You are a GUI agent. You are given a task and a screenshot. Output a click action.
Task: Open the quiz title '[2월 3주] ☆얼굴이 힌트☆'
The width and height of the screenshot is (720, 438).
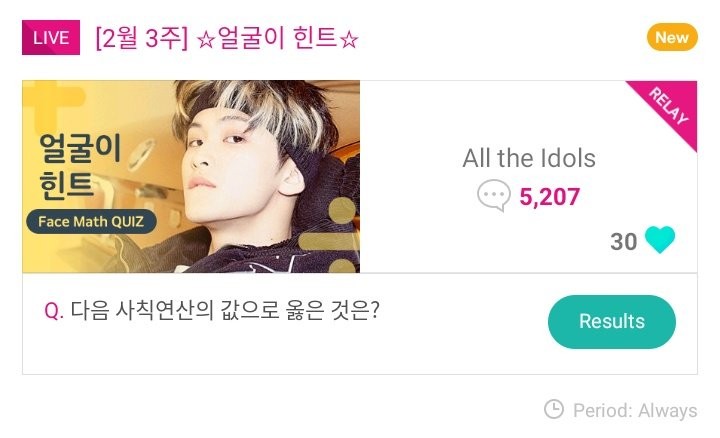pos(227,38)
